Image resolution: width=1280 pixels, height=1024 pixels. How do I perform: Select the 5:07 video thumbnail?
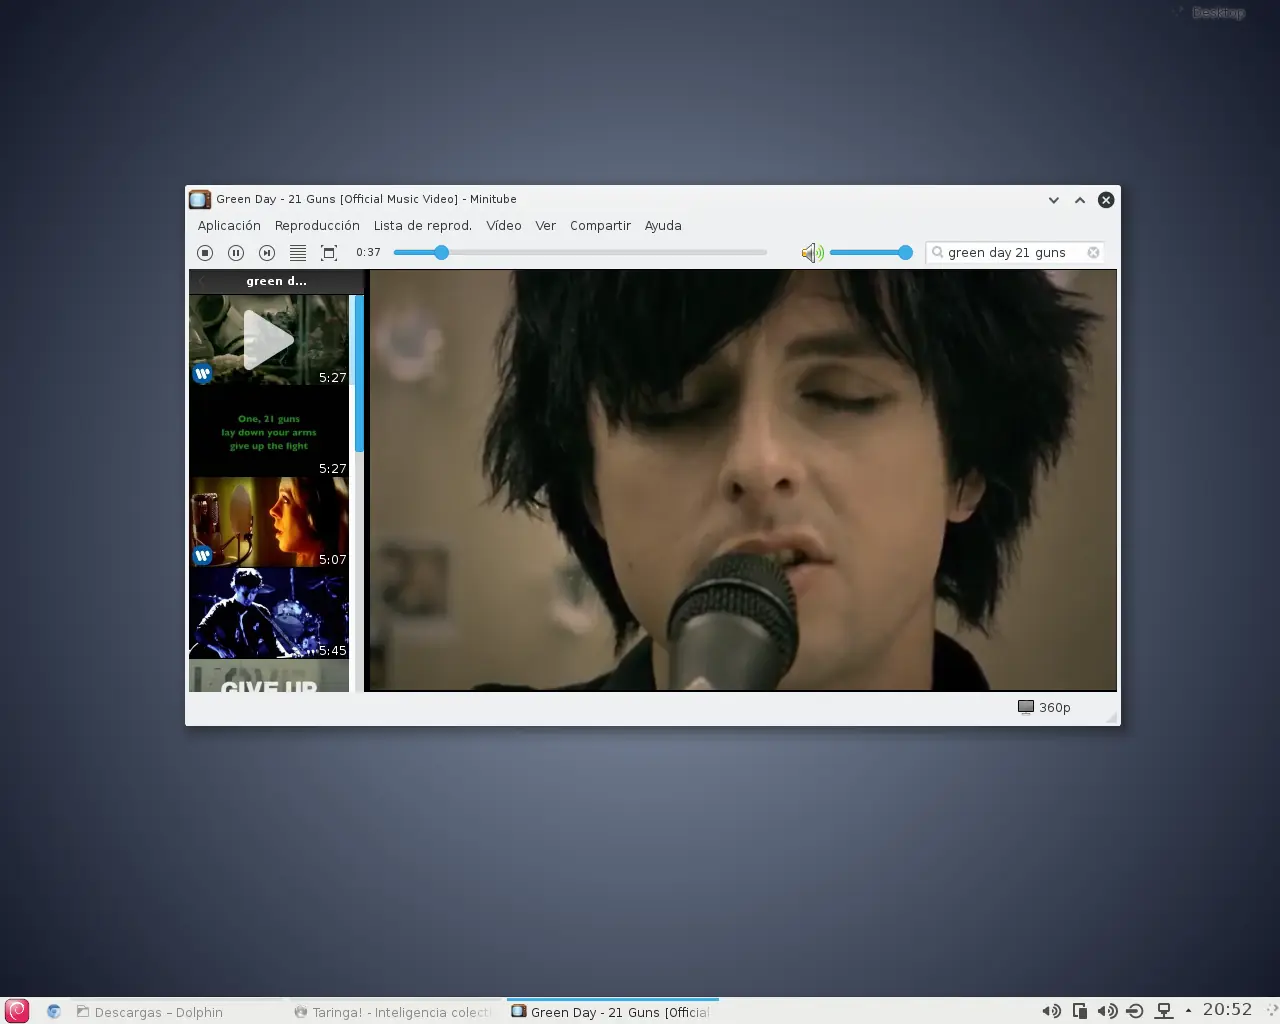click(269, 522)
